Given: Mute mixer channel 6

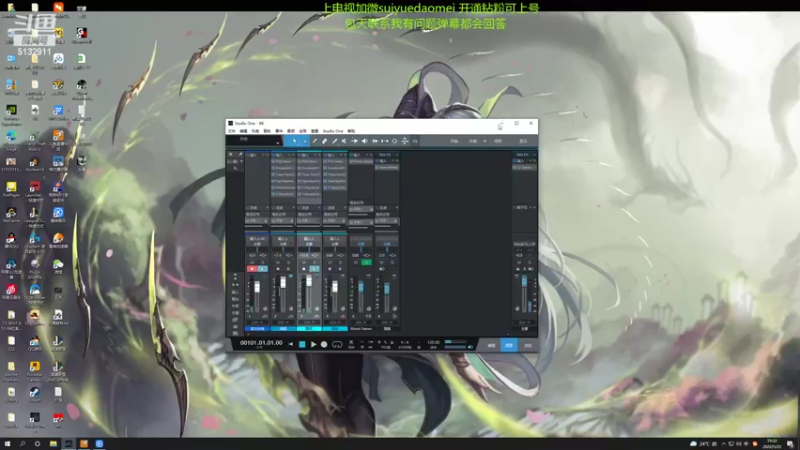Looking at the screenshot, I should click(381, 262).
